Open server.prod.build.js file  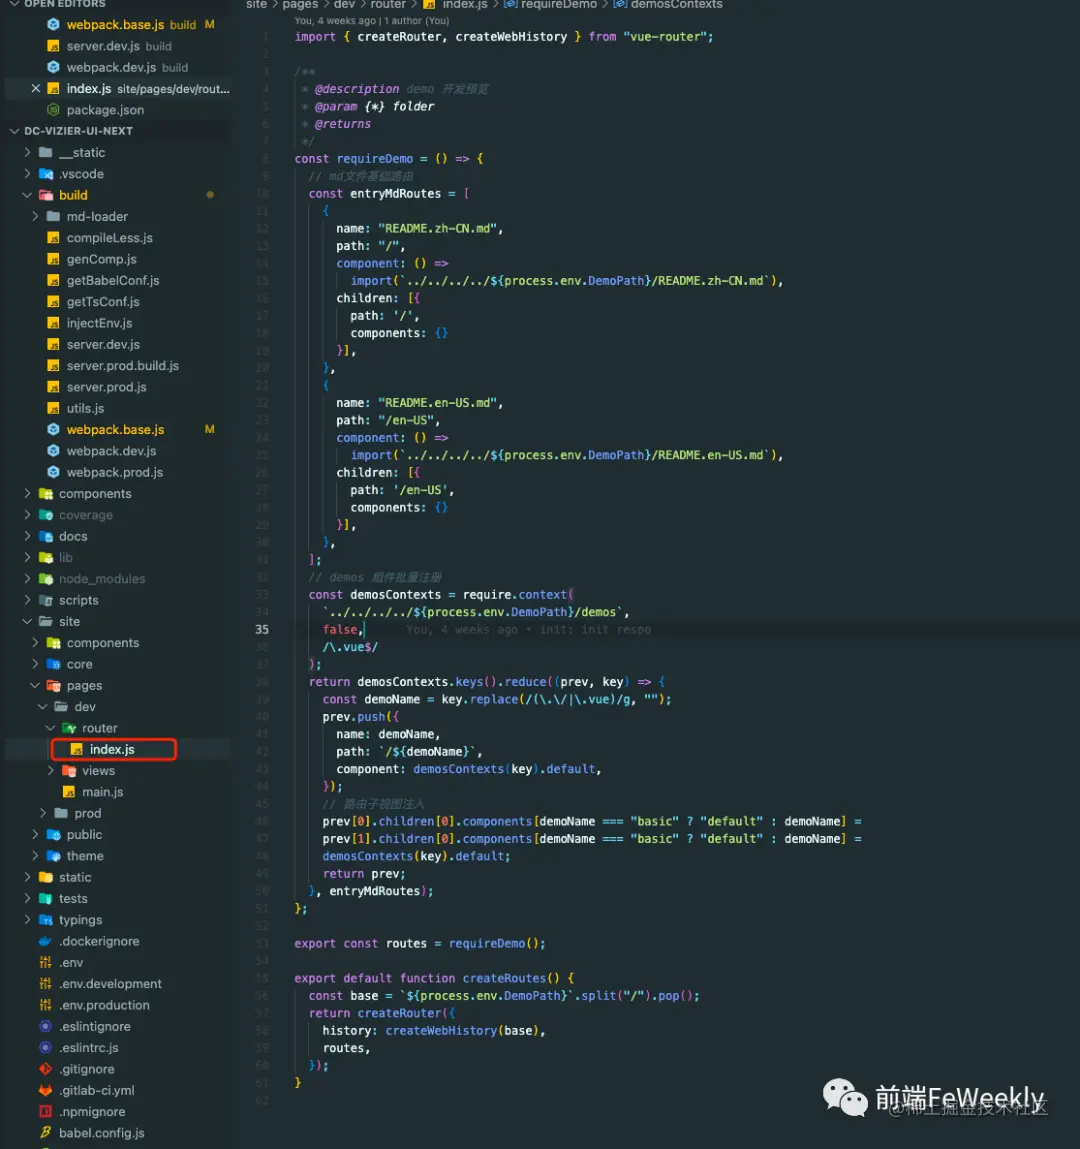122,366
